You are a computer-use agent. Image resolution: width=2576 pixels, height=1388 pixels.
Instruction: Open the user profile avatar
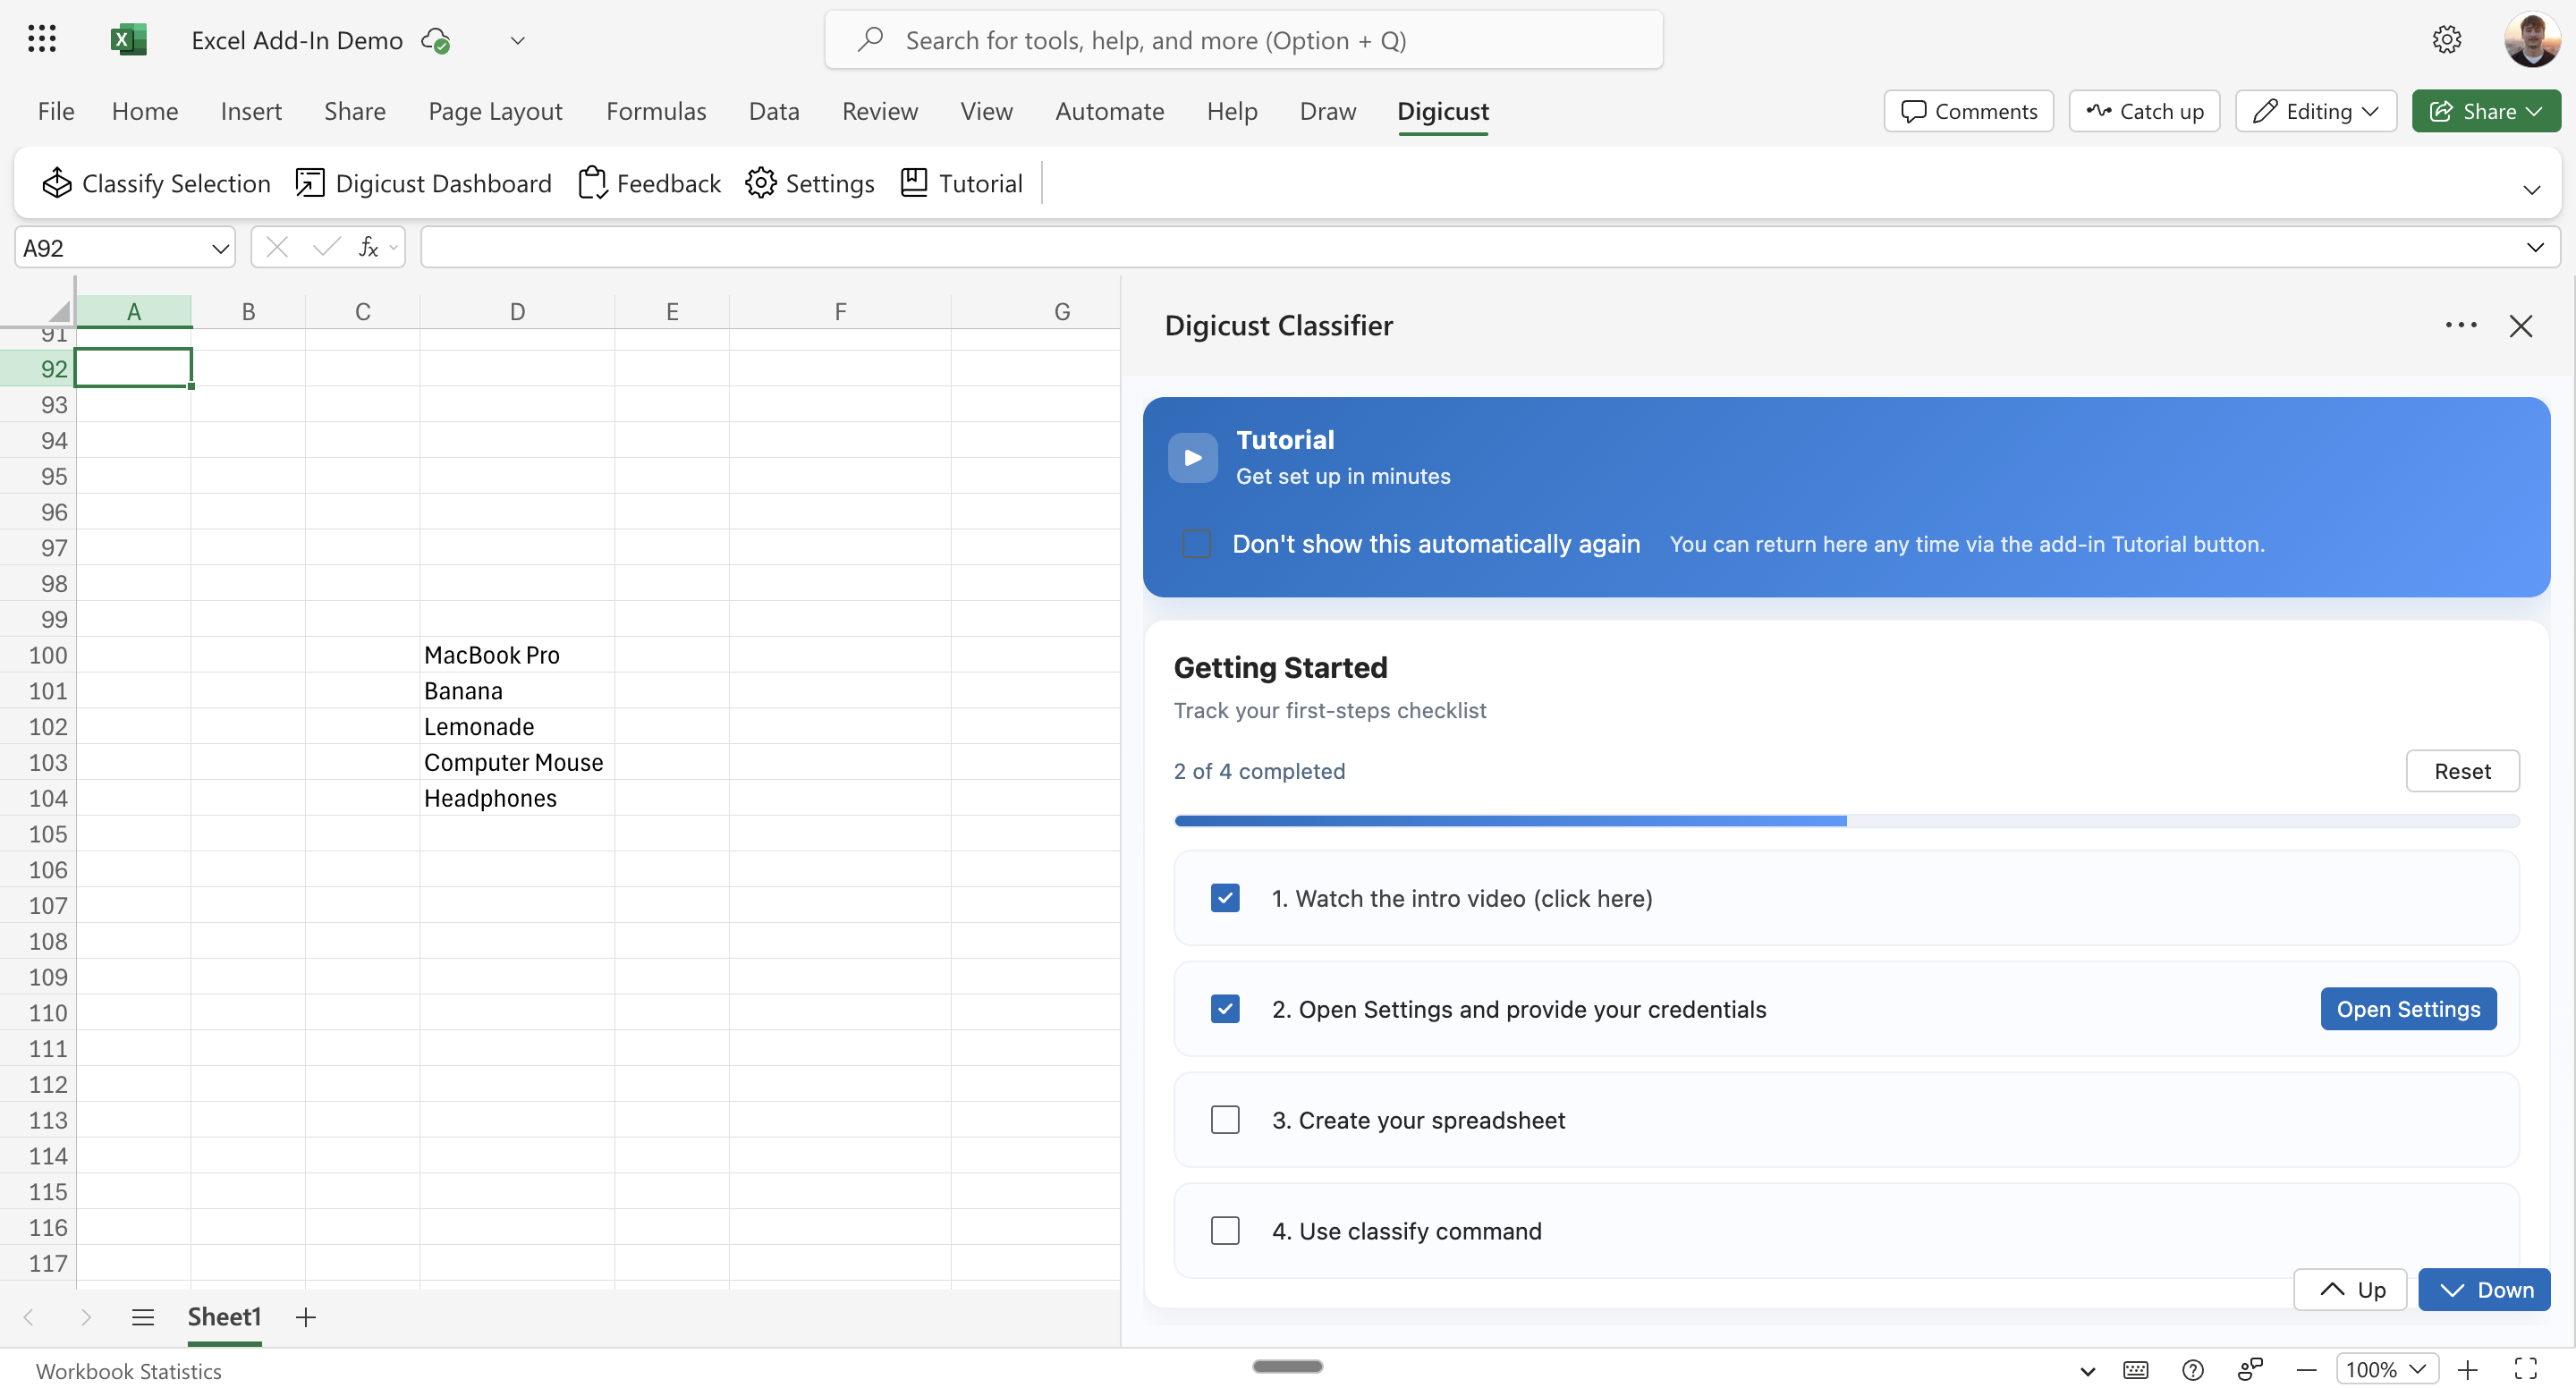coord(2531,40)
